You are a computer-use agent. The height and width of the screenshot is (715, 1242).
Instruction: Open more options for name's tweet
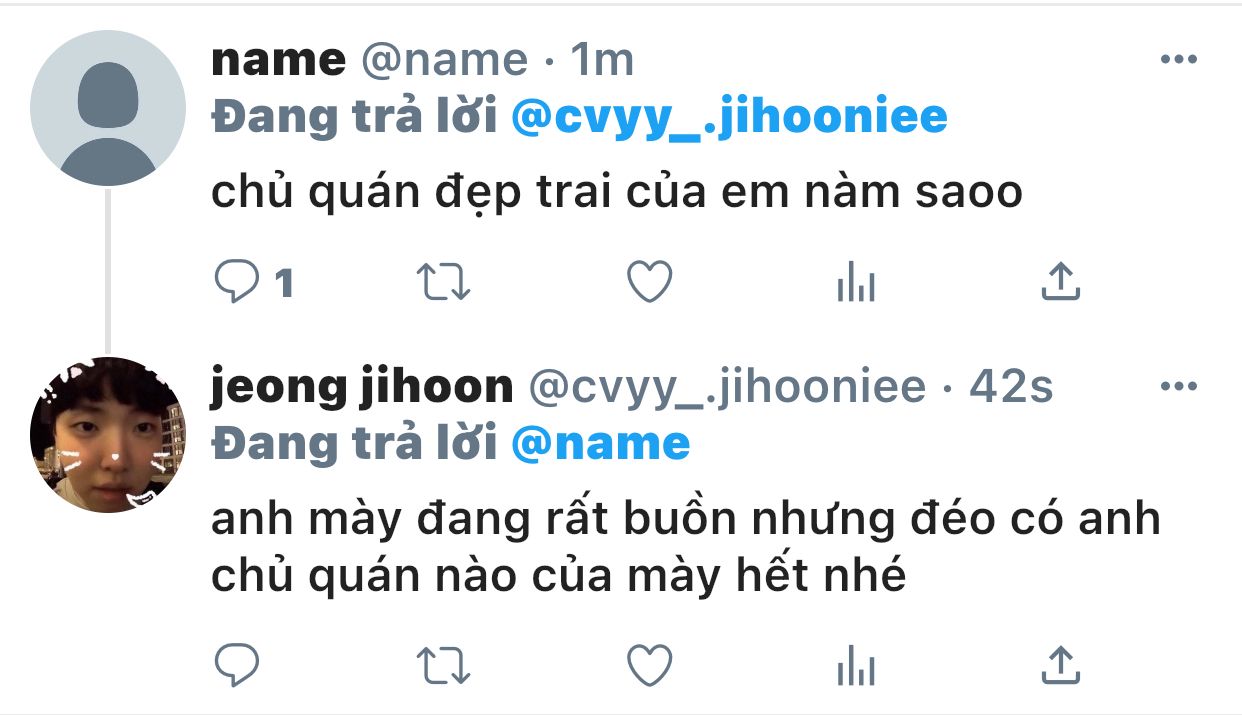[x=1178, y=60]
